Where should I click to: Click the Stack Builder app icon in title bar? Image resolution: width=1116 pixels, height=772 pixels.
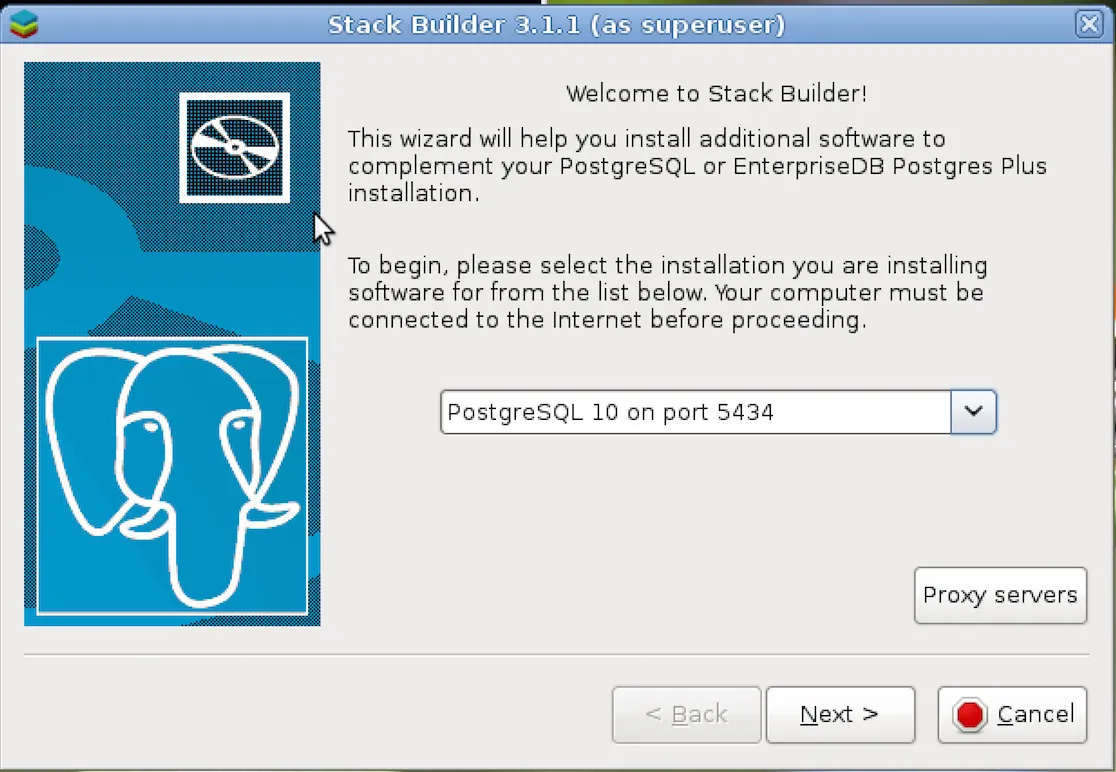24,24
